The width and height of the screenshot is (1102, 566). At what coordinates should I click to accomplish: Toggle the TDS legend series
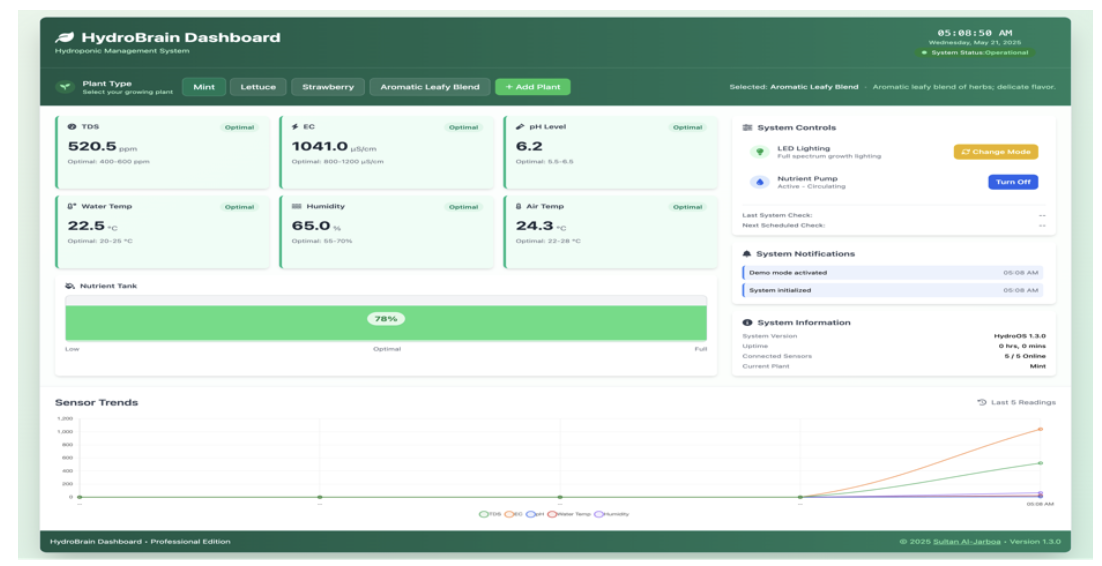(x=490, y=514)
